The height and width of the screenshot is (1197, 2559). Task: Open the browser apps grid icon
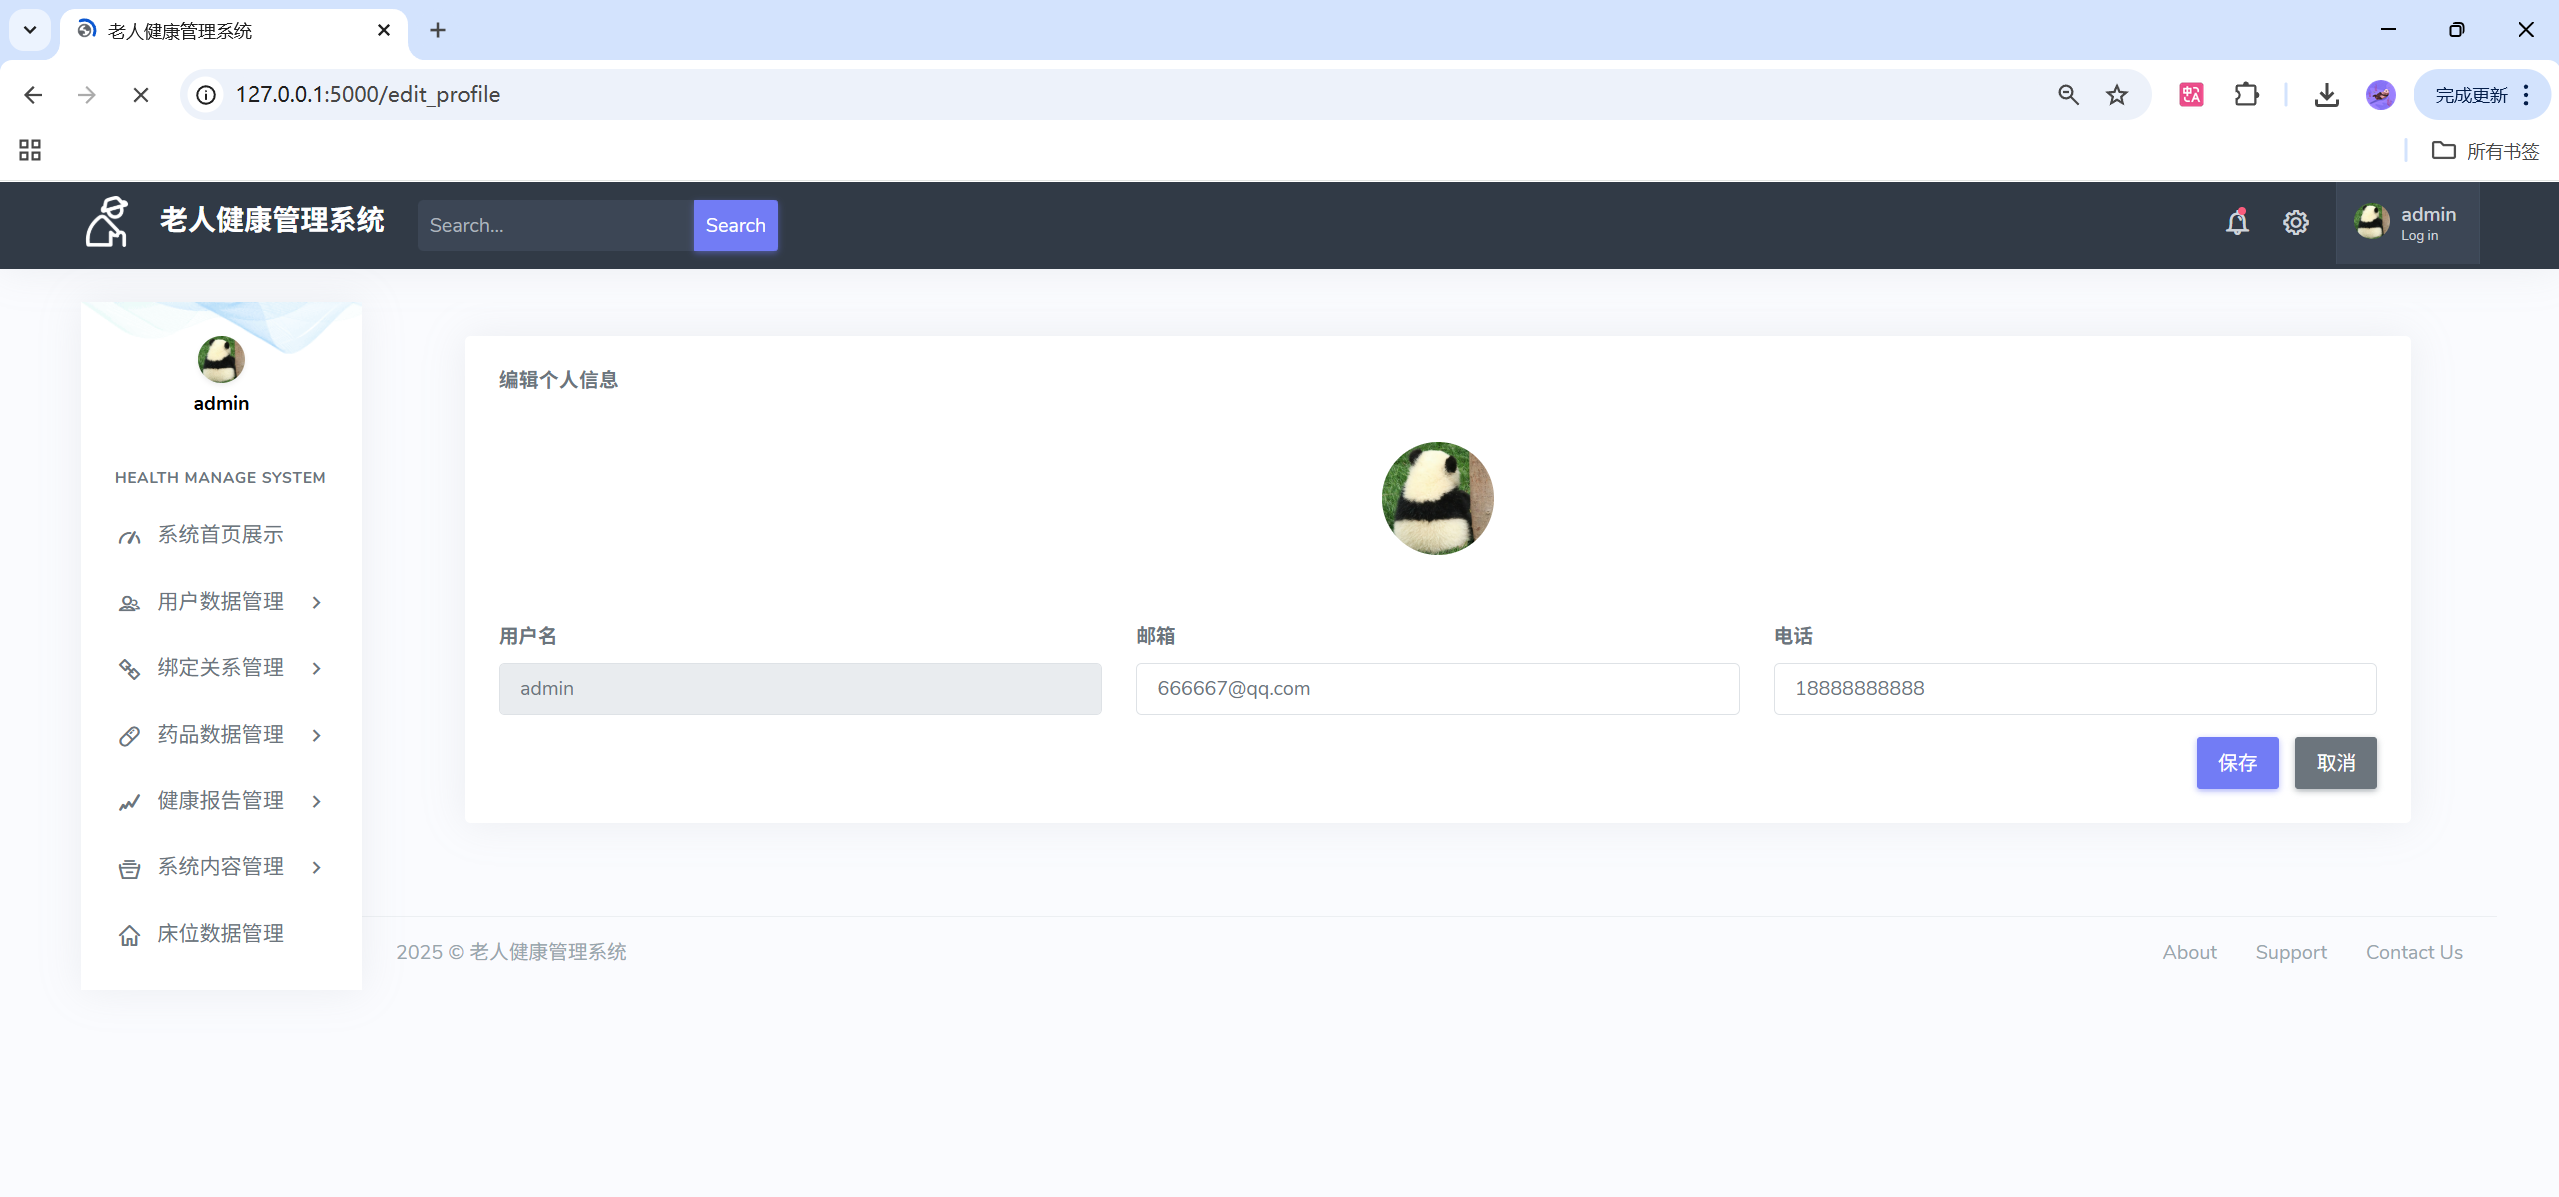[x=30, y=150]
